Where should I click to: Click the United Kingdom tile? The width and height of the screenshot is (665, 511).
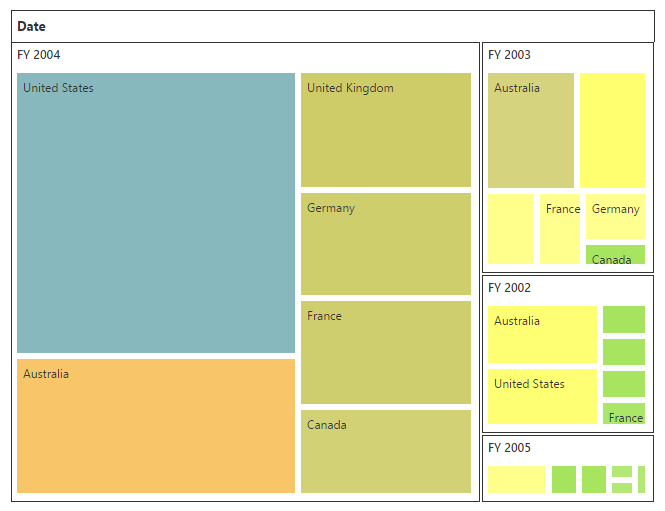[385, 129]
